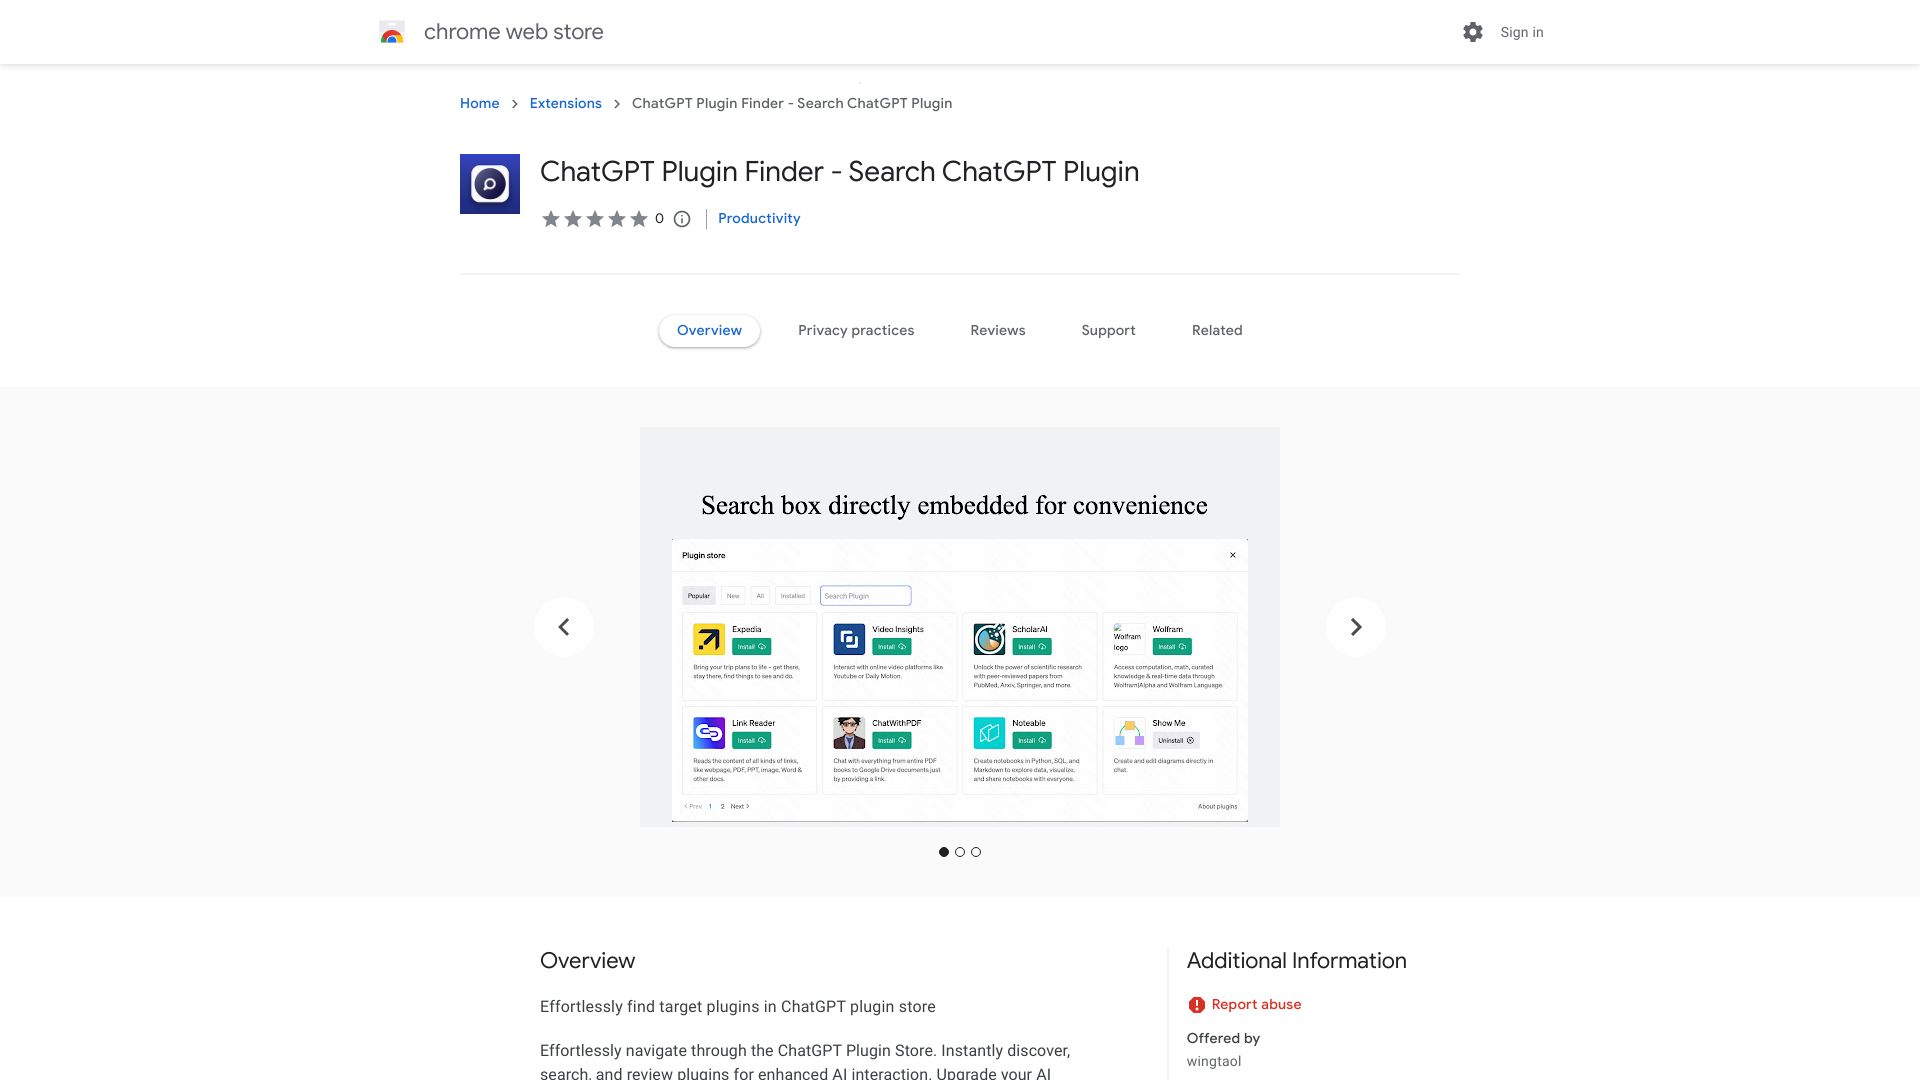Navigate to Home via breadcrumb
Image resolution: width=1920 pixels, height=1080 pixels.
pyautogui.click(x=479, y=103)
